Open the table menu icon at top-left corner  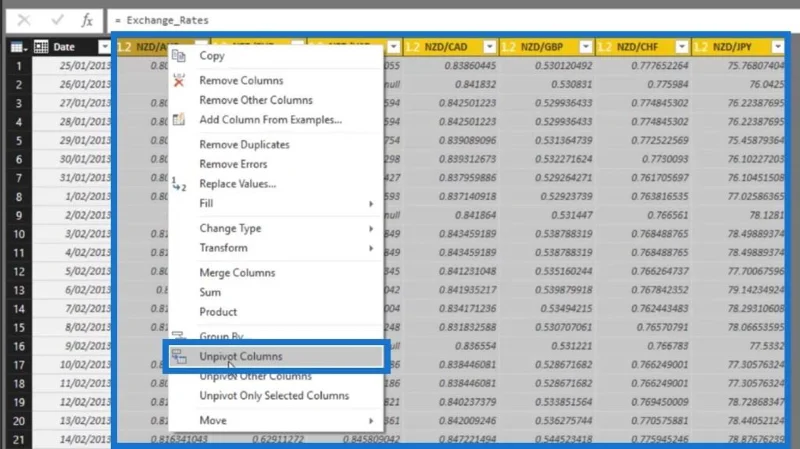(18, 47)
